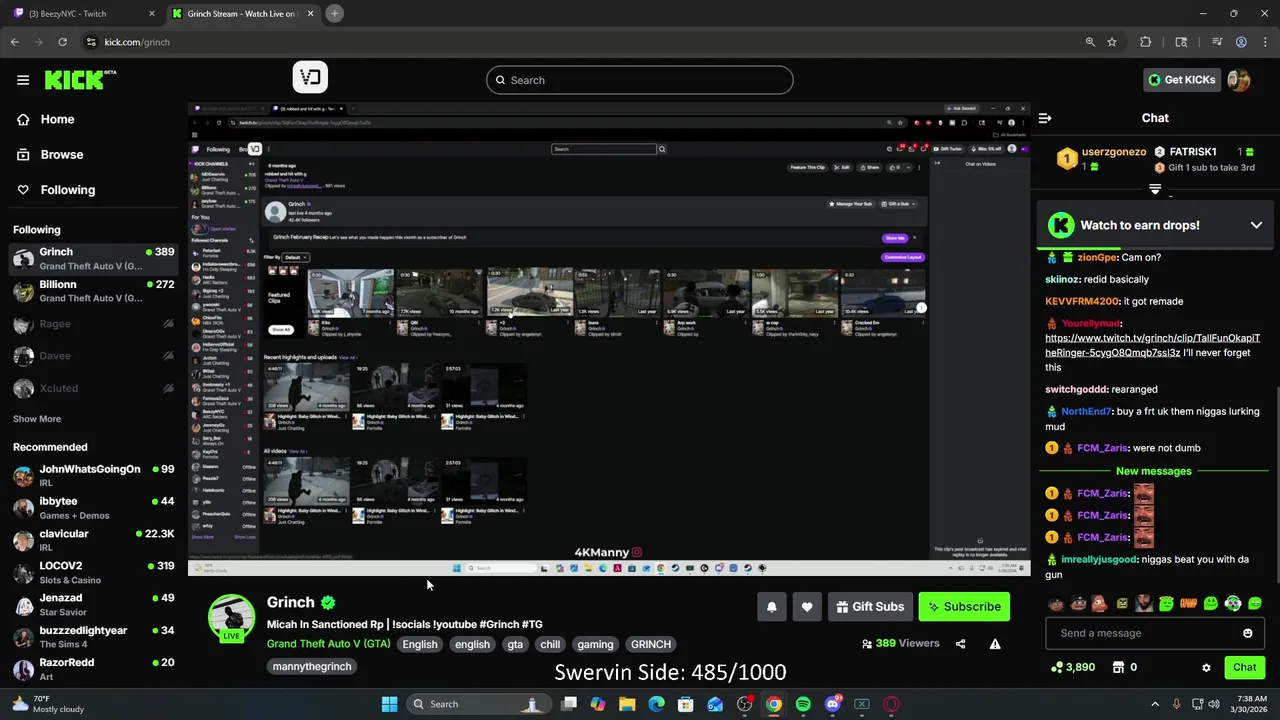The width and height of the screenshot is (1280, 720).
Task: Click the English language tag
Action: point(420,644)
